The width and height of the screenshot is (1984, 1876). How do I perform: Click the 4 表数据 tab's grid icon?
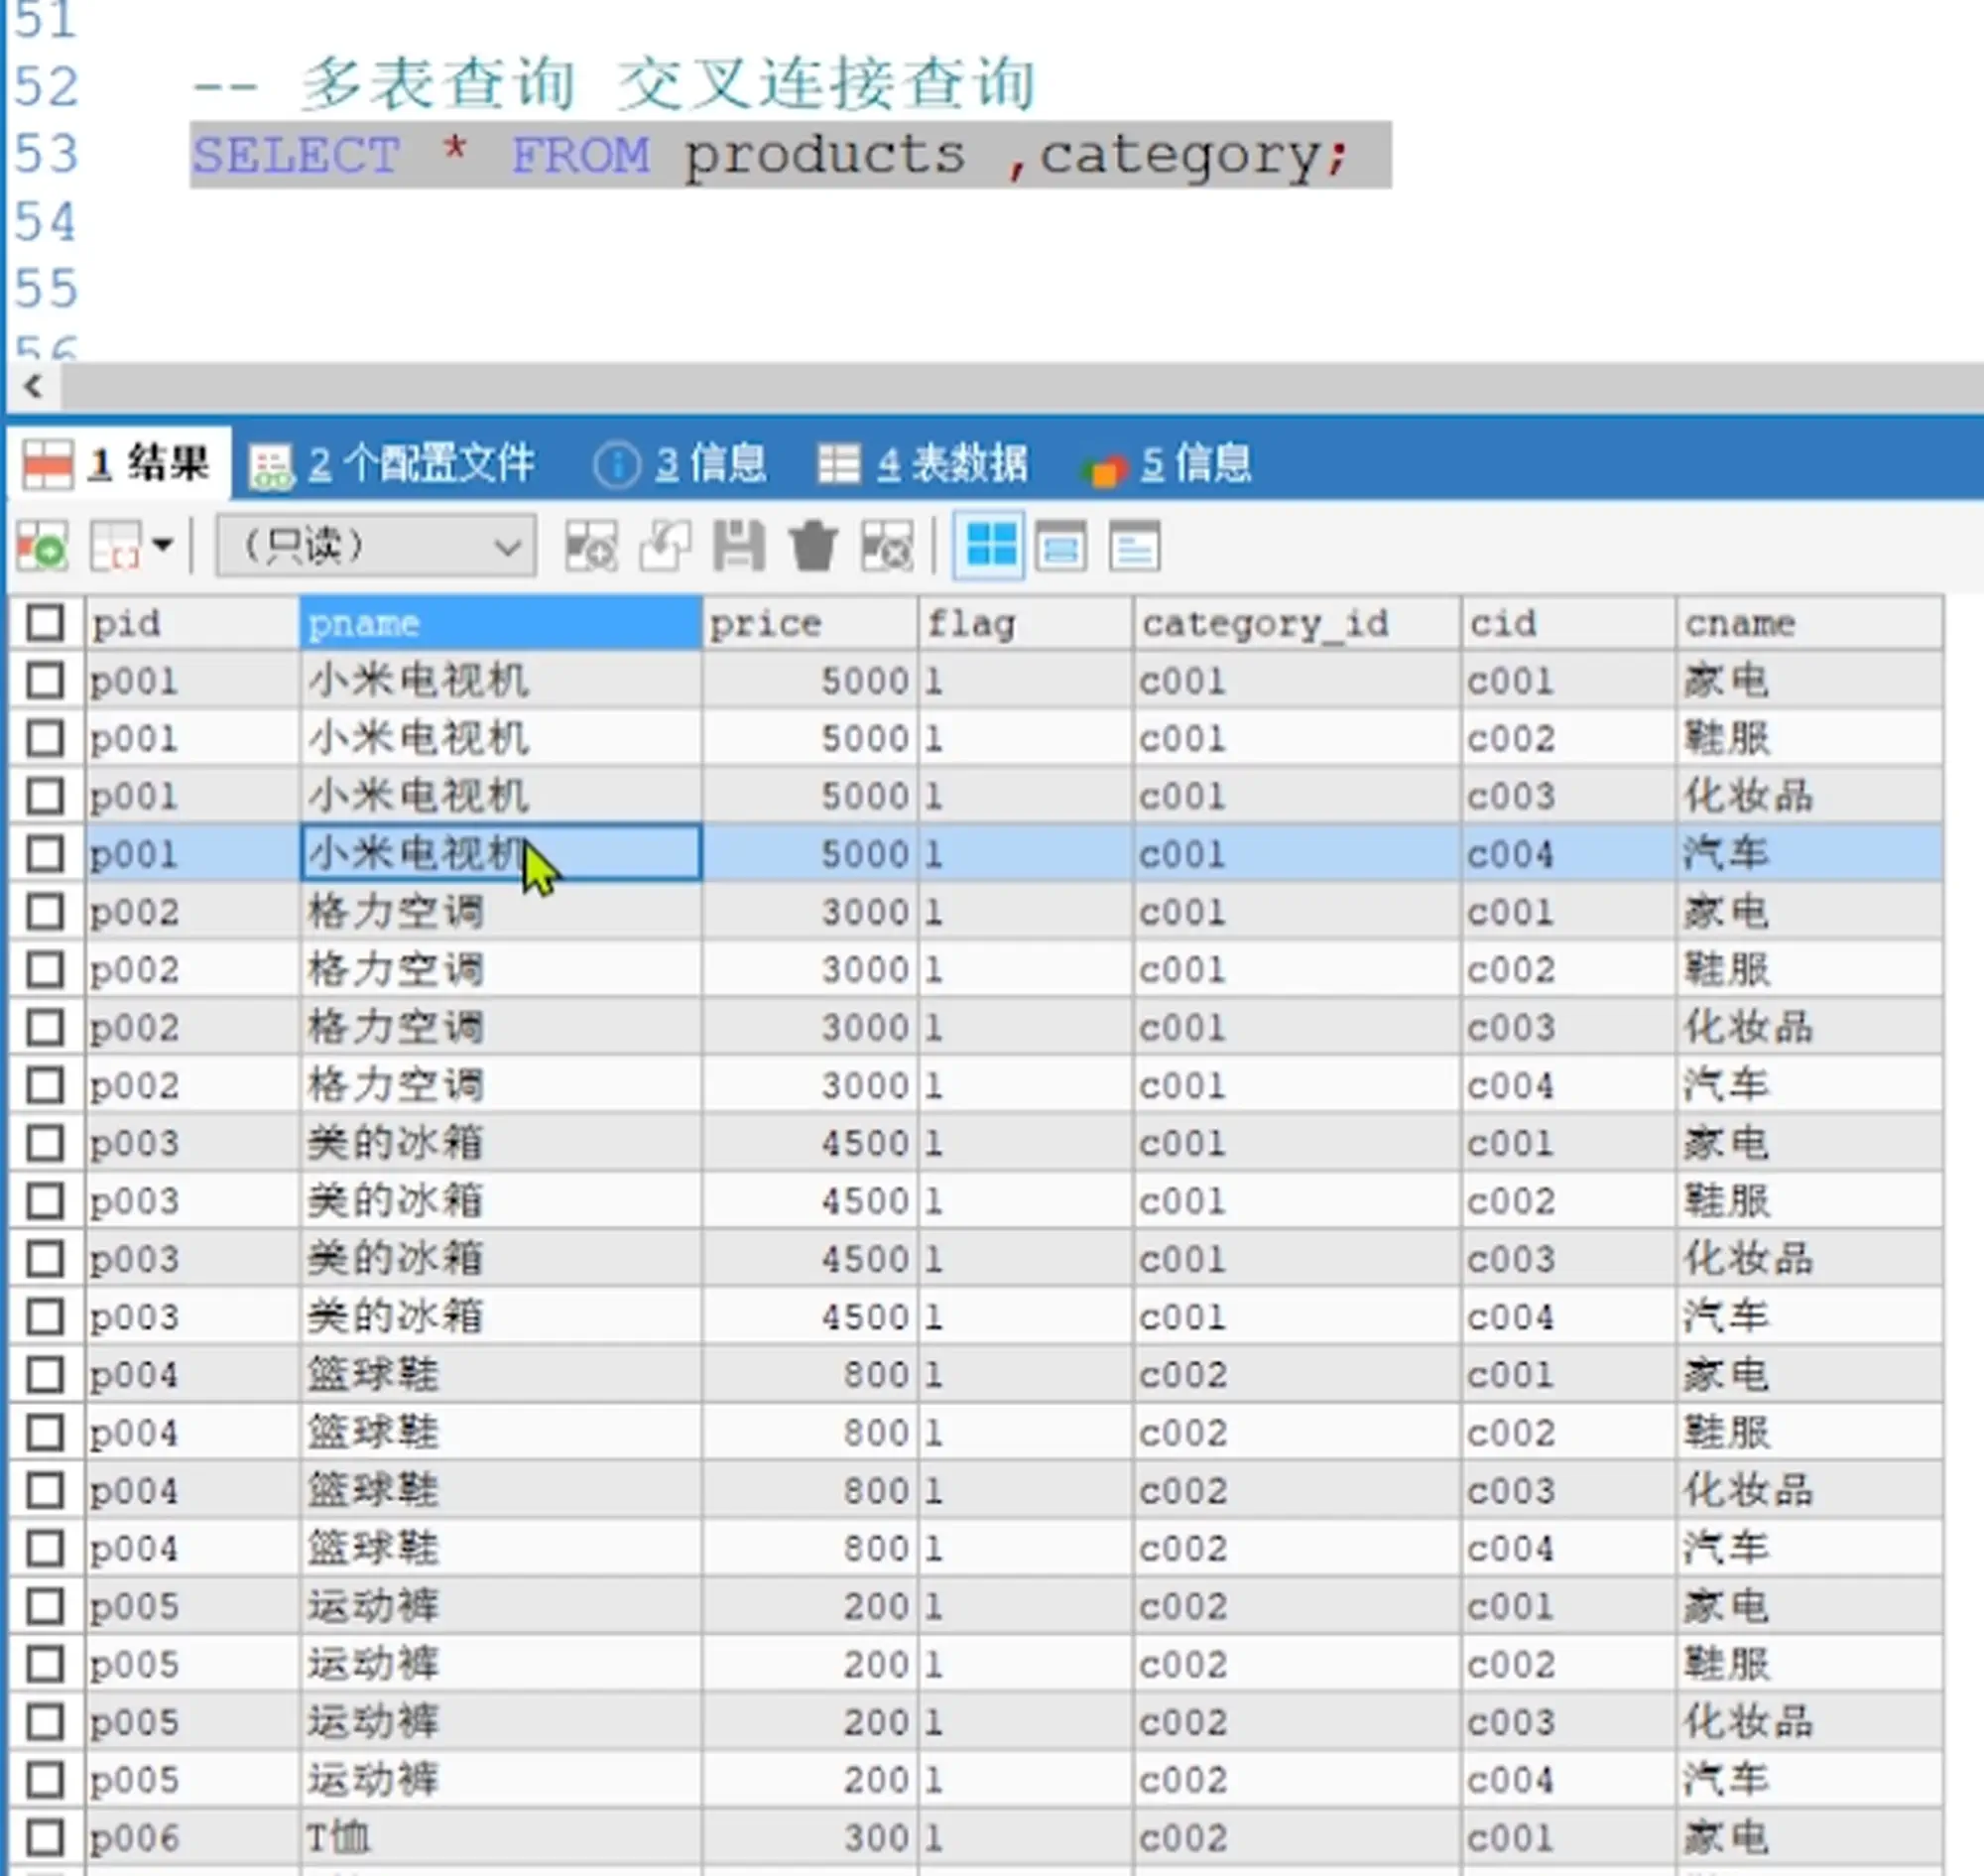tap(838, 464)
